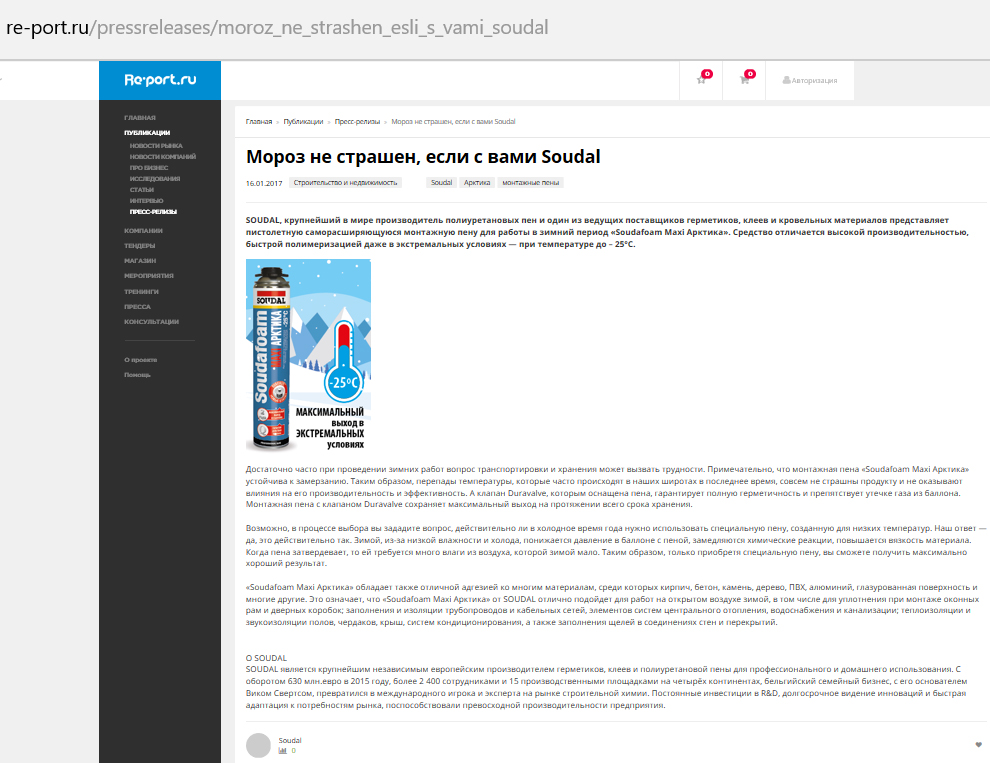This screenshot has width=990, height=763.
Task: Select ИССЛЕДОВАНИЯ submenu item
Action: click(155, 179)
